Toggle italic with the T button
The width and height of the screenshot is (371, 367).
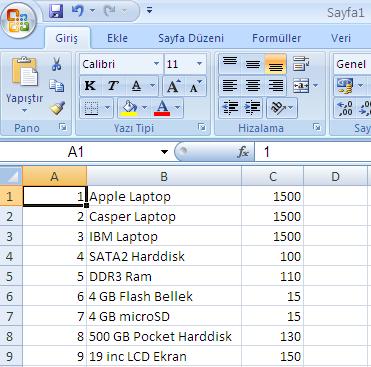[113, 86]
